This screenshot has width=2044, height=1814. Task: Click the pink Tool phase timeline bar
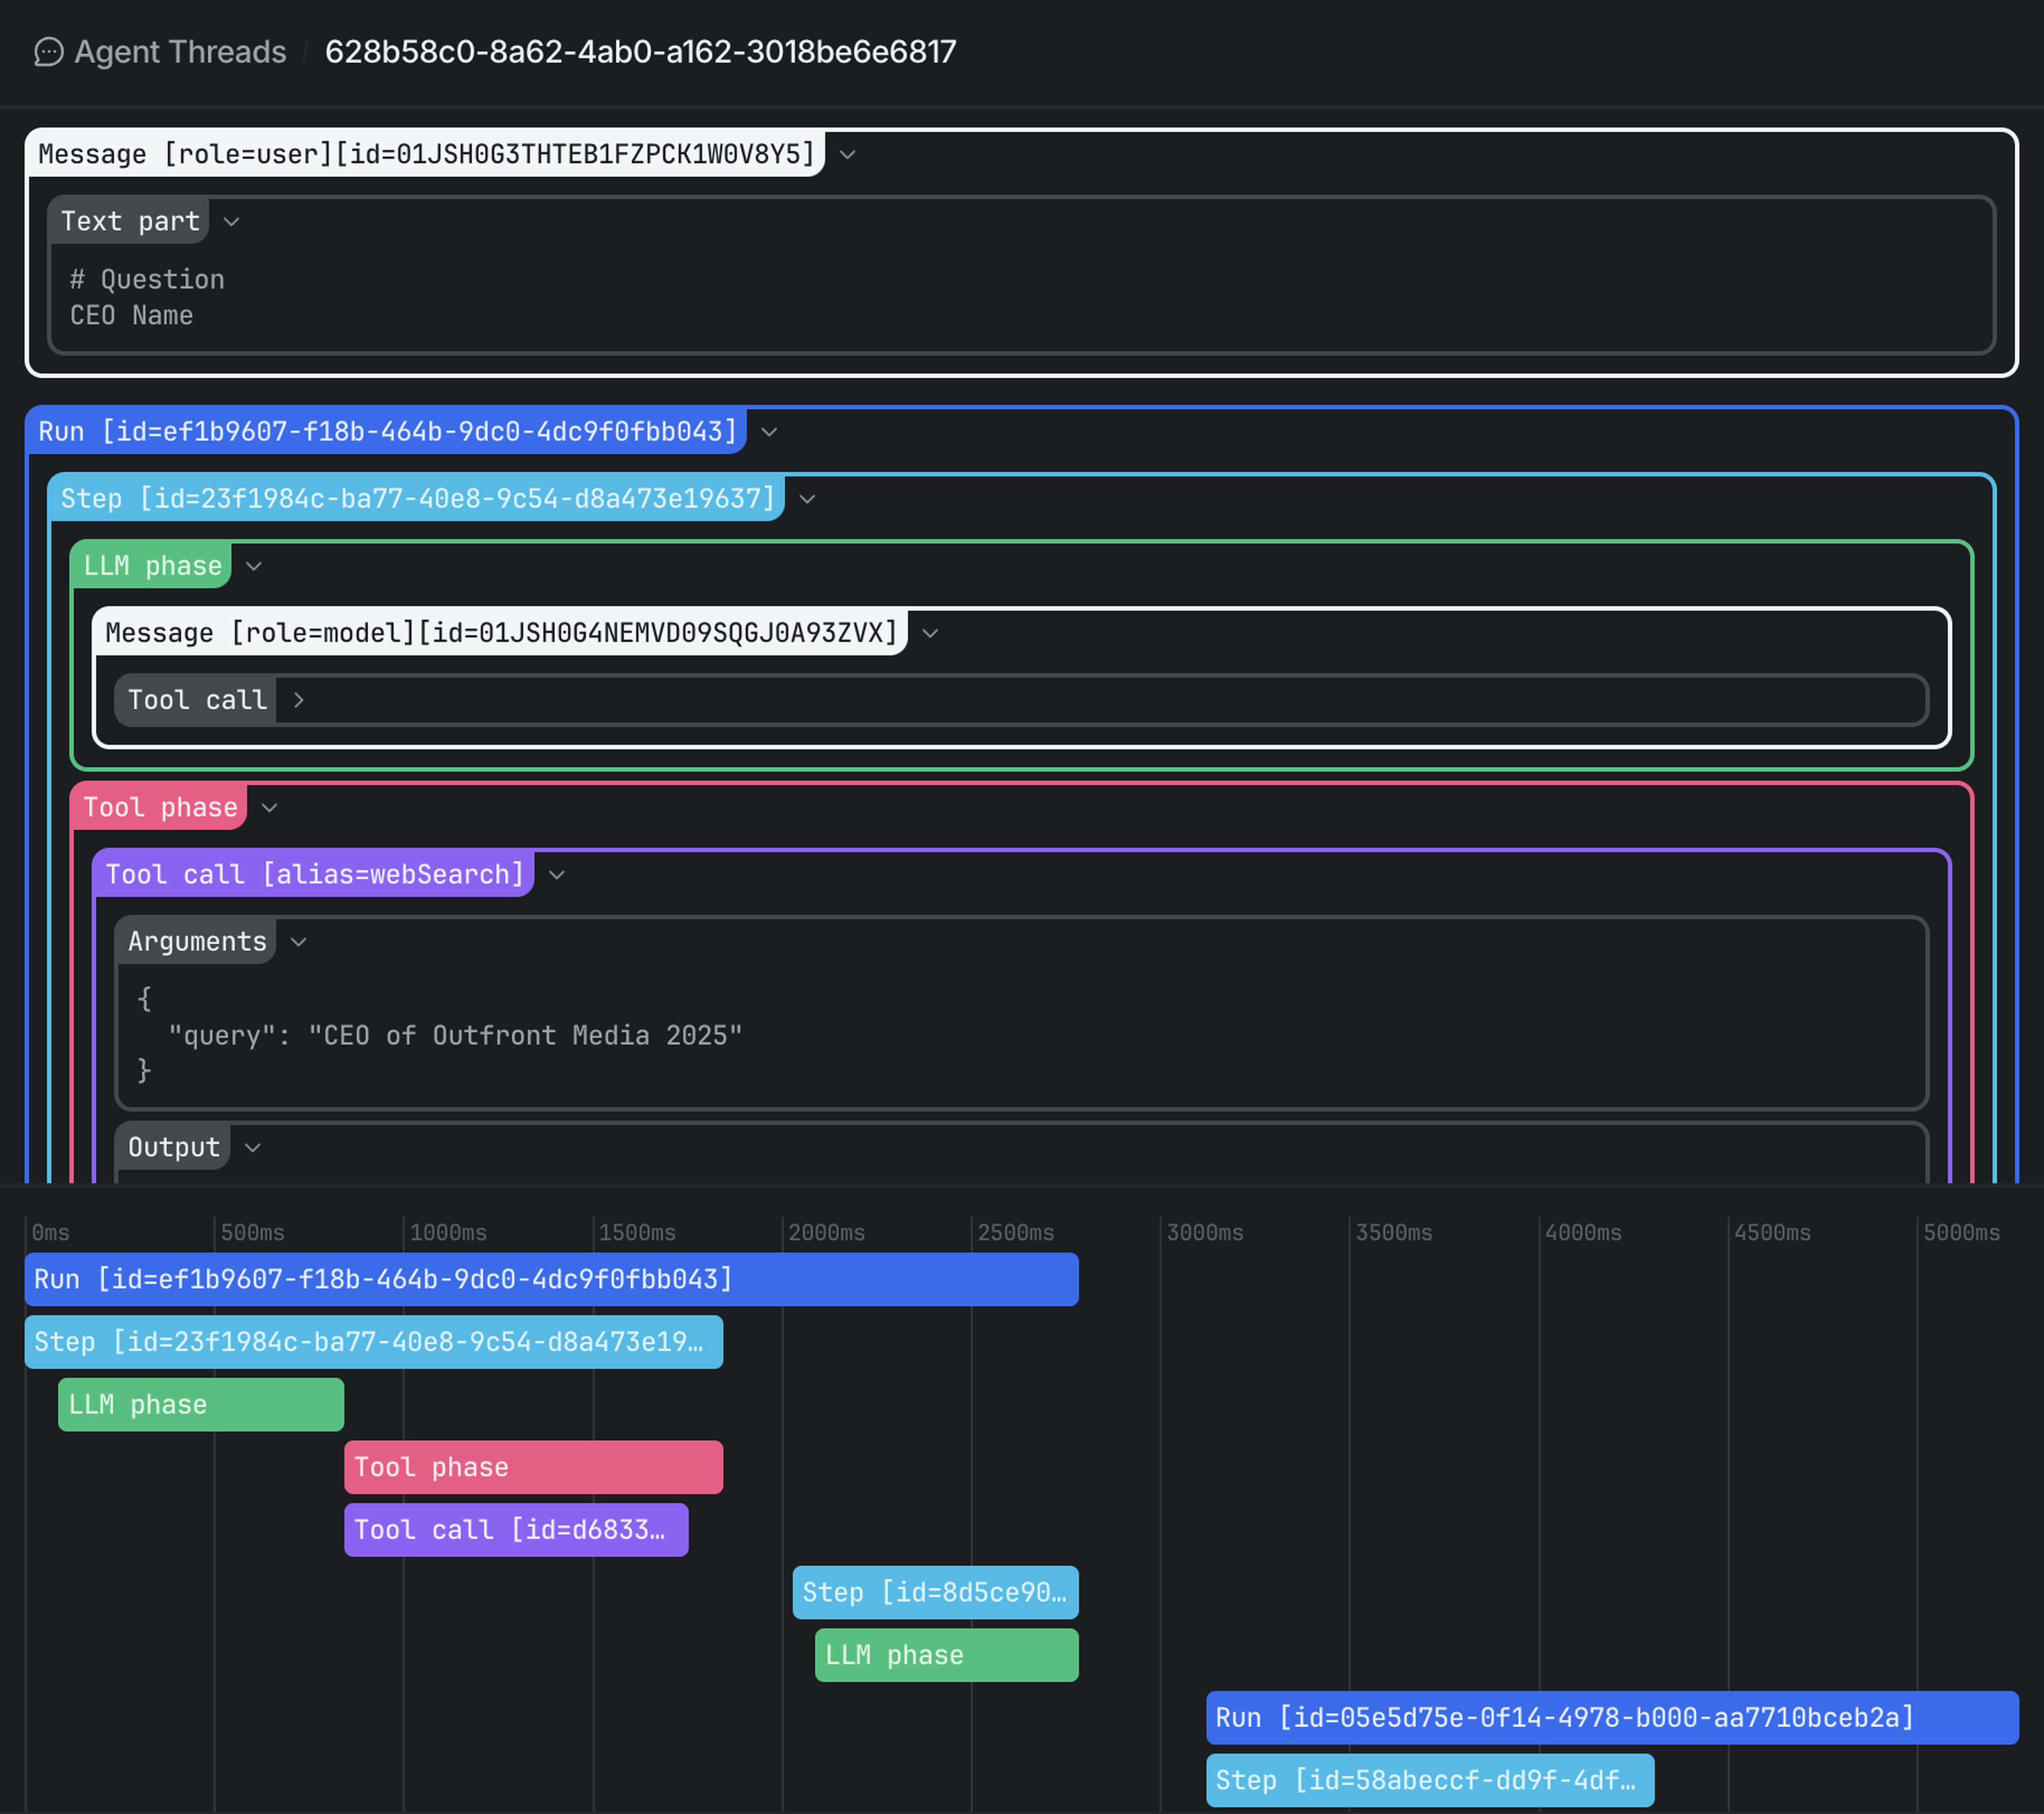pyautogui.click(x=532, y=1467)
